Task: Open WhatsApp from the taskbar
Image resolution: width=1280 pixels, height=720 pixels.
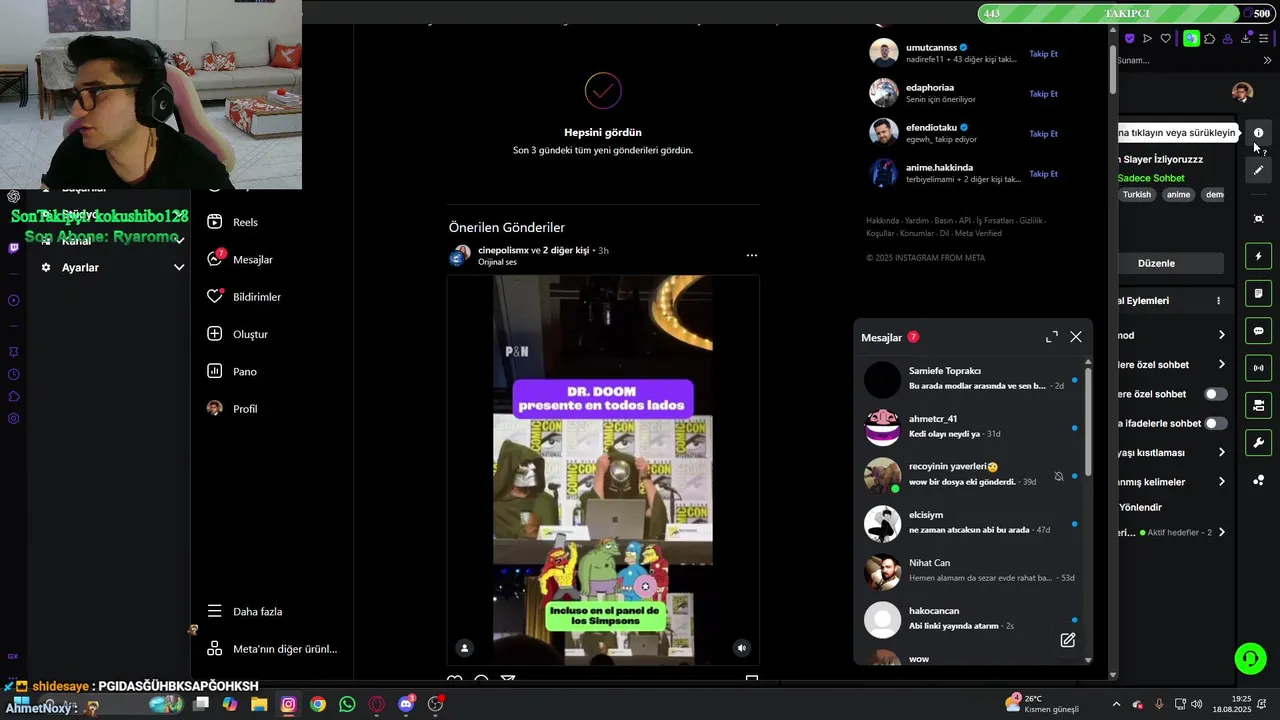Action: (x=347, y=704)
